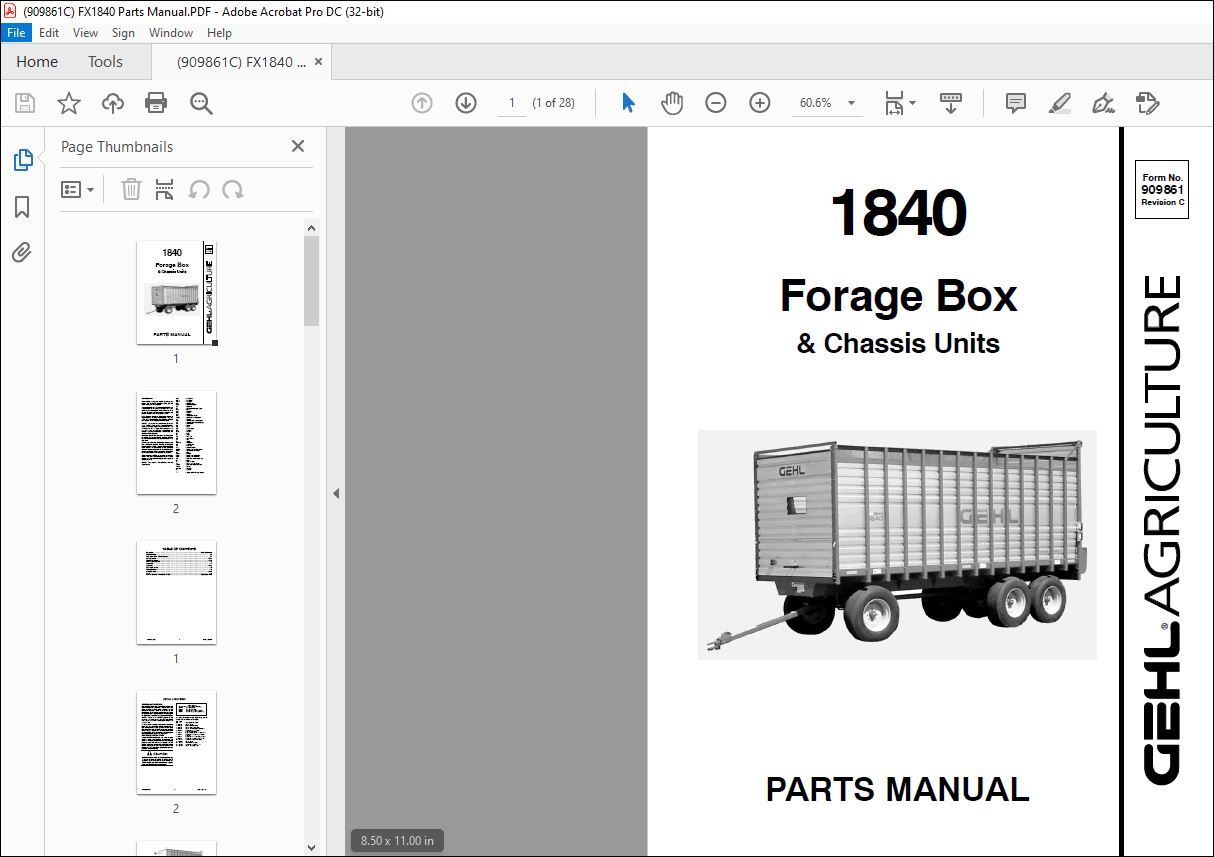Open the Window menu

(171, 33)
